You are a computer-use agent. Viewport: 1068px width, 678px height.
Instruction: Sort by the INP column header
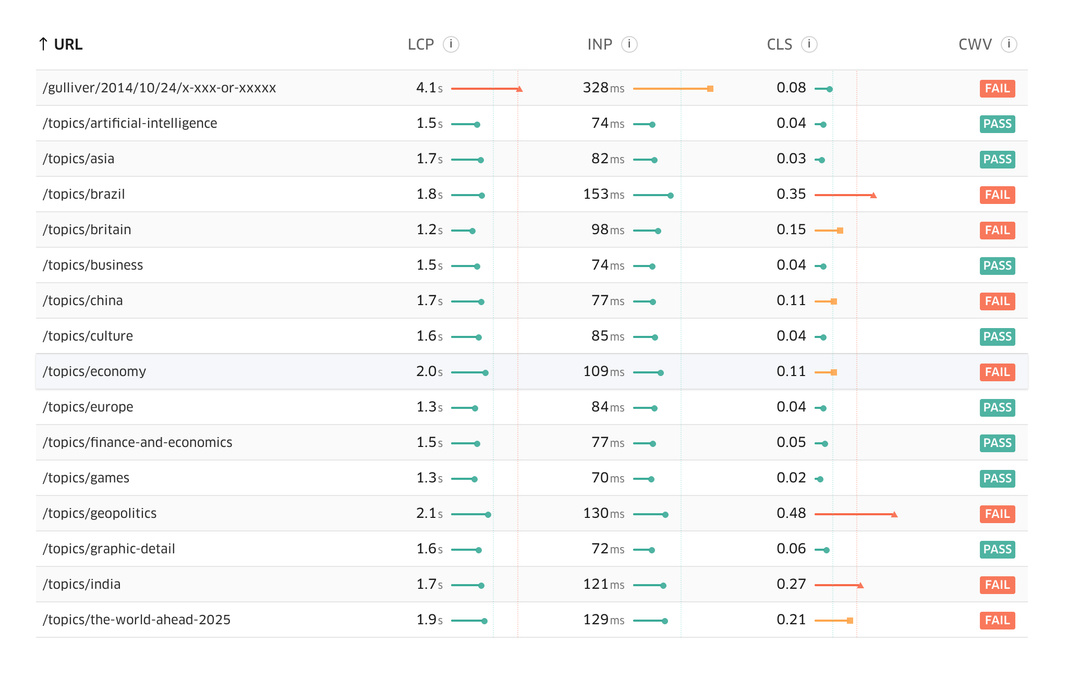pyautogui.click(x=599, y=44)
